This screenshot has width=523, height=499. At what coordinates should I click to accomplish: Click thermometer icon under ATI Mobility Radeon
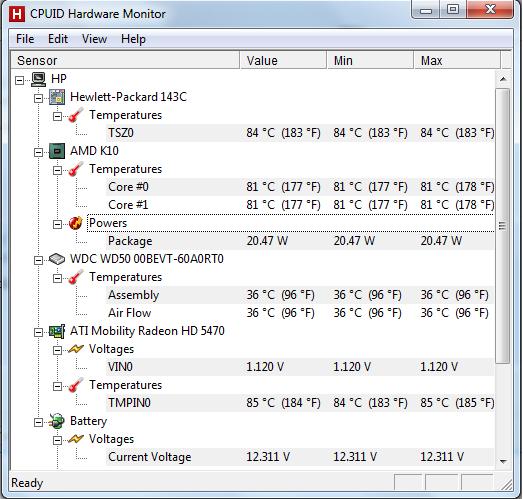click(x=76, y=385)
